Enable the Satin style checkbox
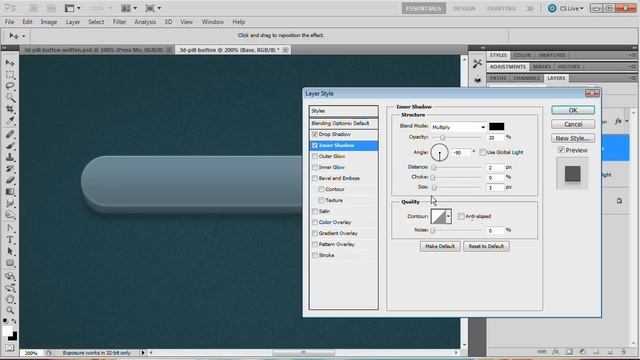The height and width of the screenshot is (360, 640). [315, 211]
